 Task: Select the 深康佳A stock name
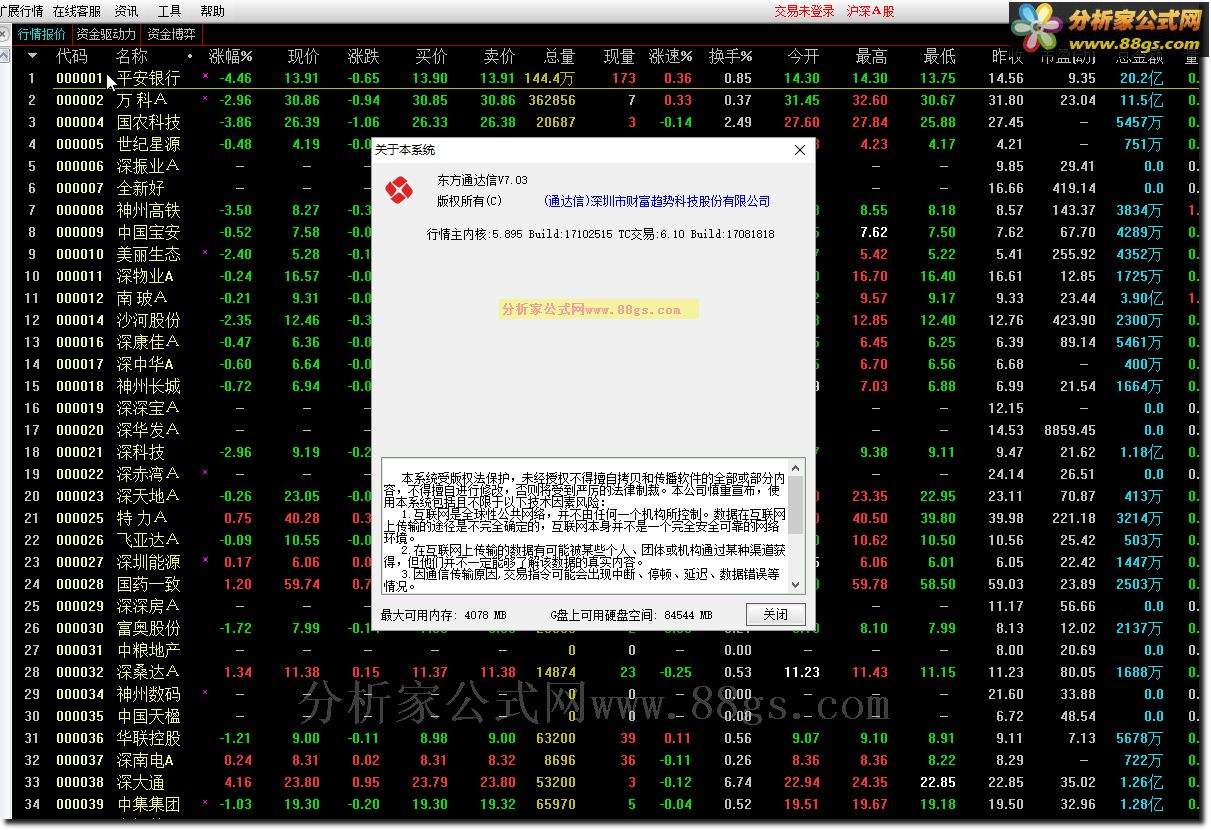[148, 342]
